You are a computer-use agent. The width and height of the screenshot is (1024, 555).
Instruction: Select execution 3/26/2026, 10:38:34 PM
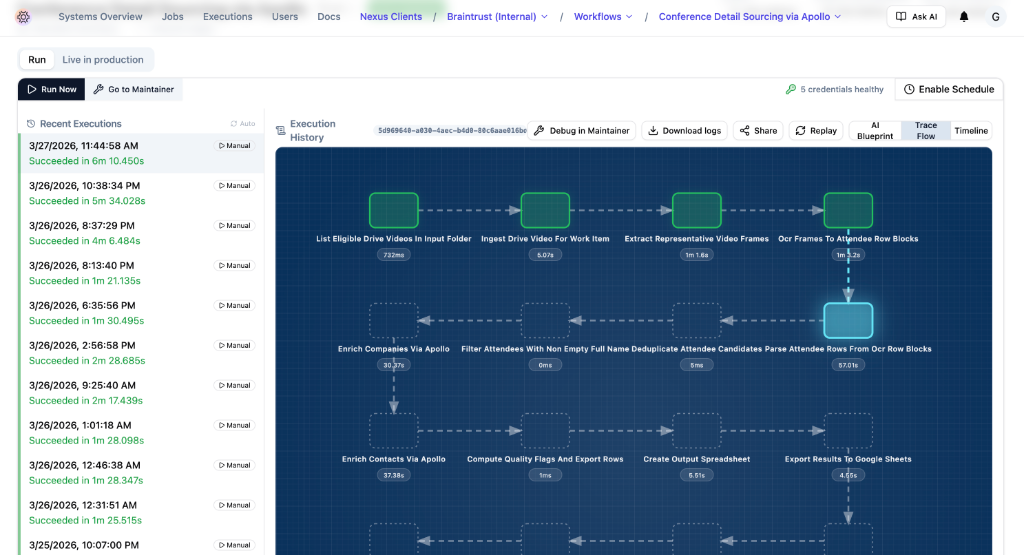click(142, 193)
